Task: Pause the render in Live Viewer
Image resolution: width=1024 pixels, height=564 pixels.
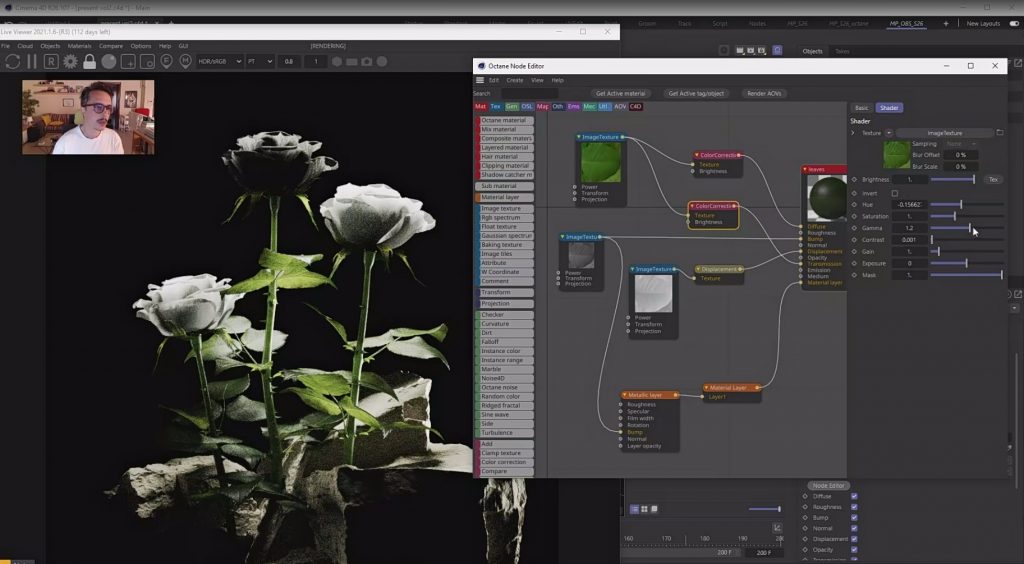Action: (31, 61)
